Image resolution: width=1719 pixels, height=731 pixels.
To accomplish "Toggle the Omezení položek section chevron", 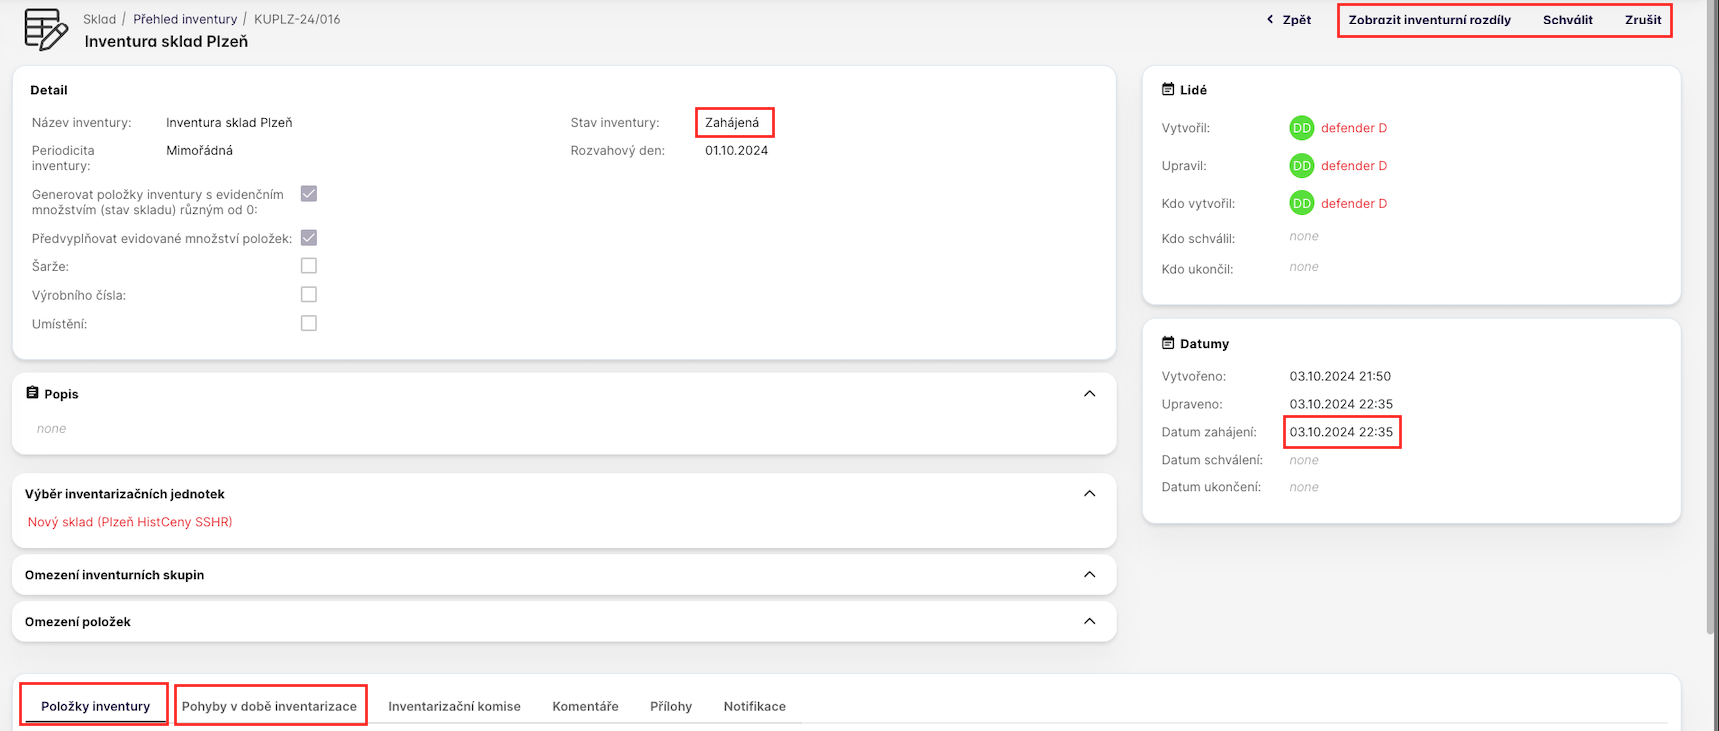I will (x=1089, y=622).
